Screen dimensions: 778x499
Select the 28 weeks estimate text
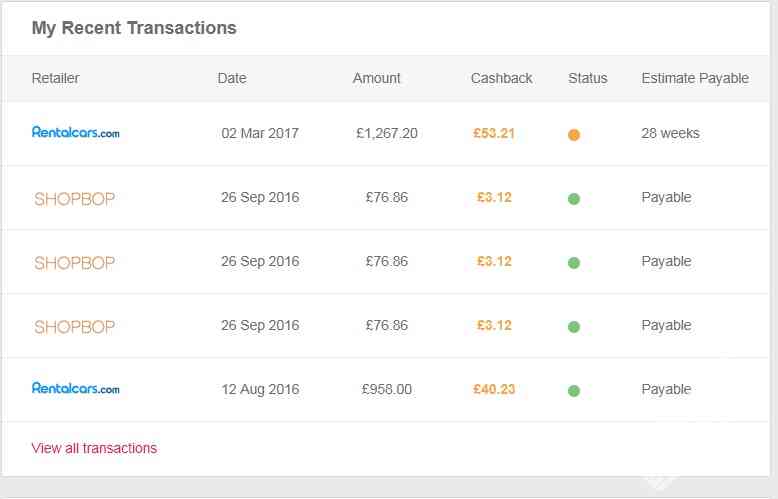[670, 133]
